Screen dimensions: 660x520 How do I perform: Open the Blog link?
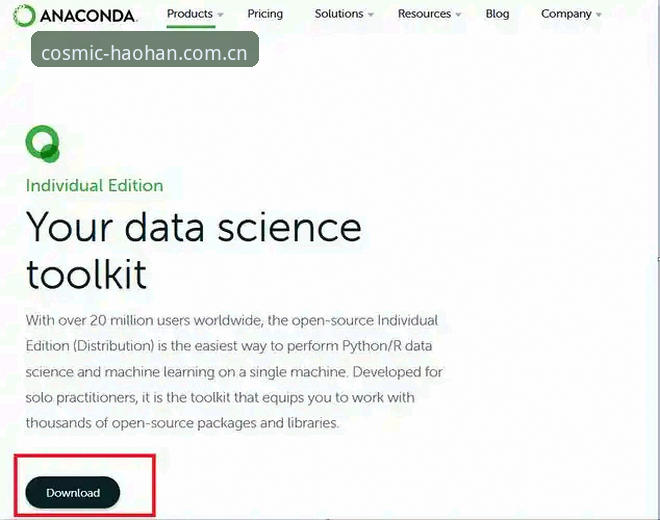(x=497, y=14)
